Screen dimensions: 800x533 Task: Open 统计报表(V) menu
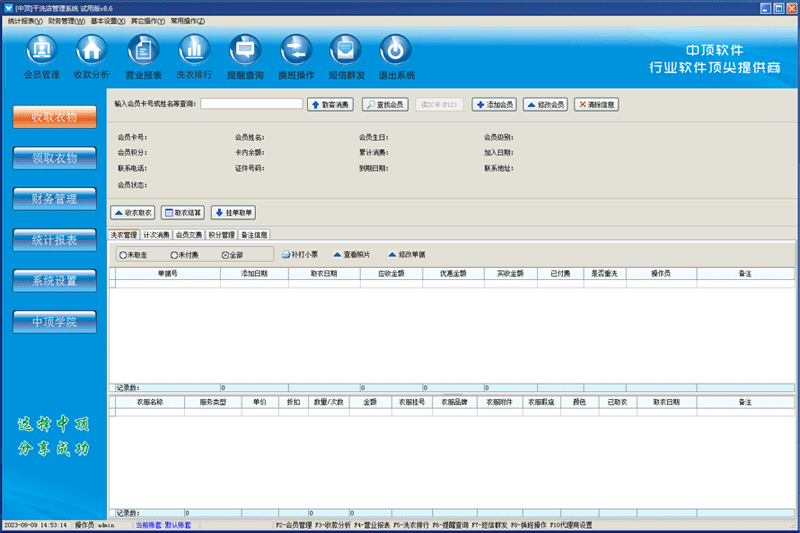tap(25, 21)
